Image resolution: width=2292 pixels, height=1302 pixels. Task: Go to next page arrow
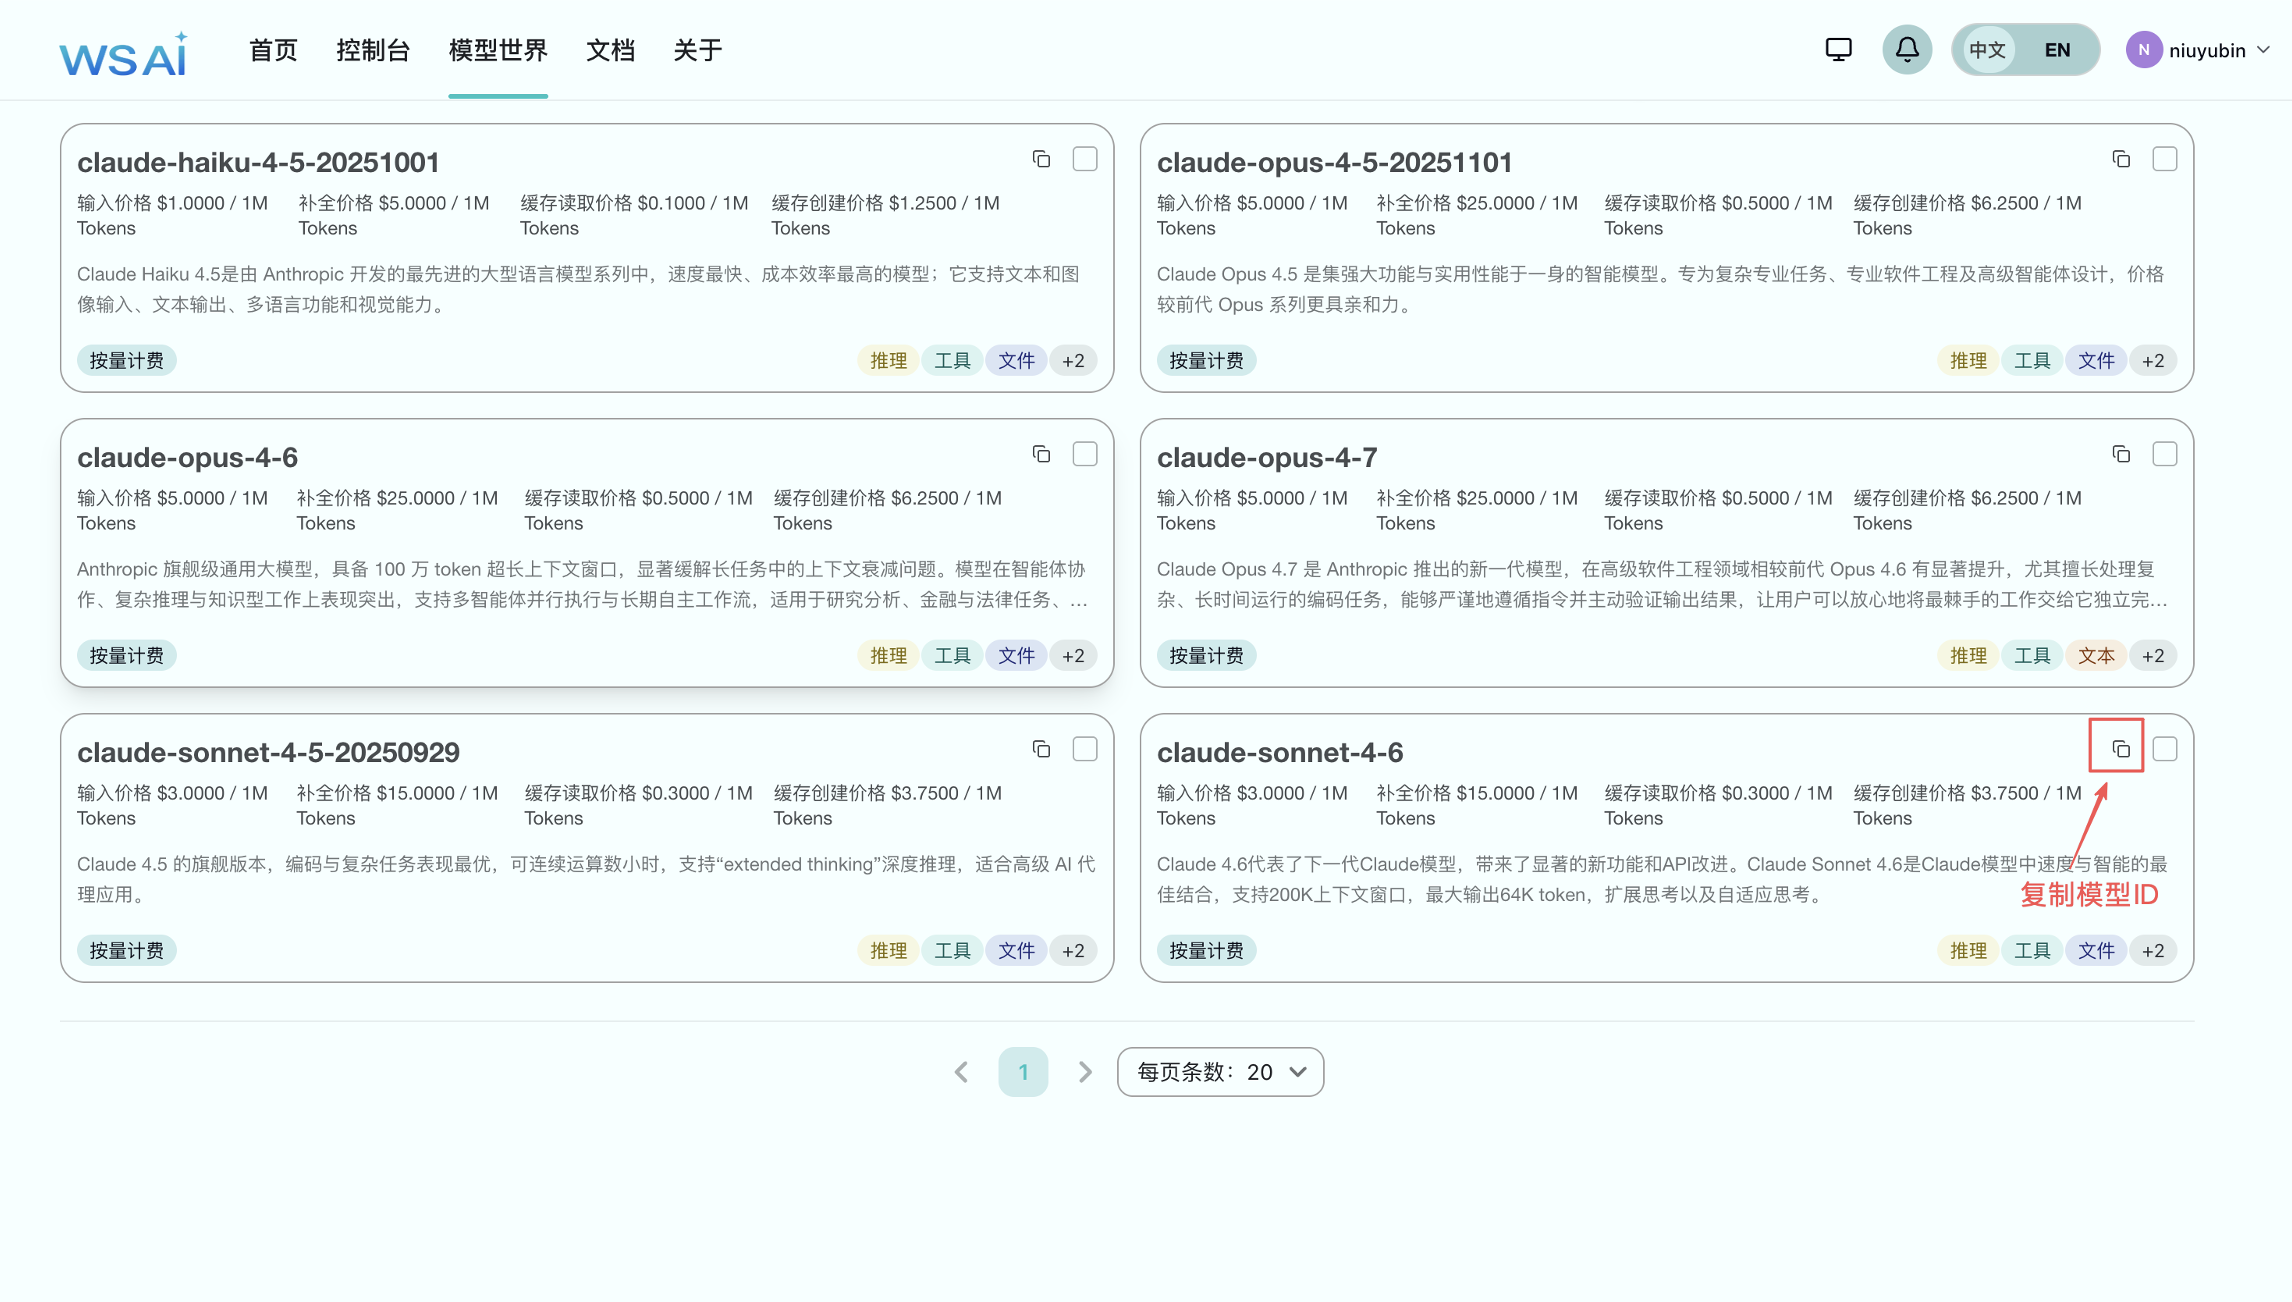[x=1085, y=1072]
